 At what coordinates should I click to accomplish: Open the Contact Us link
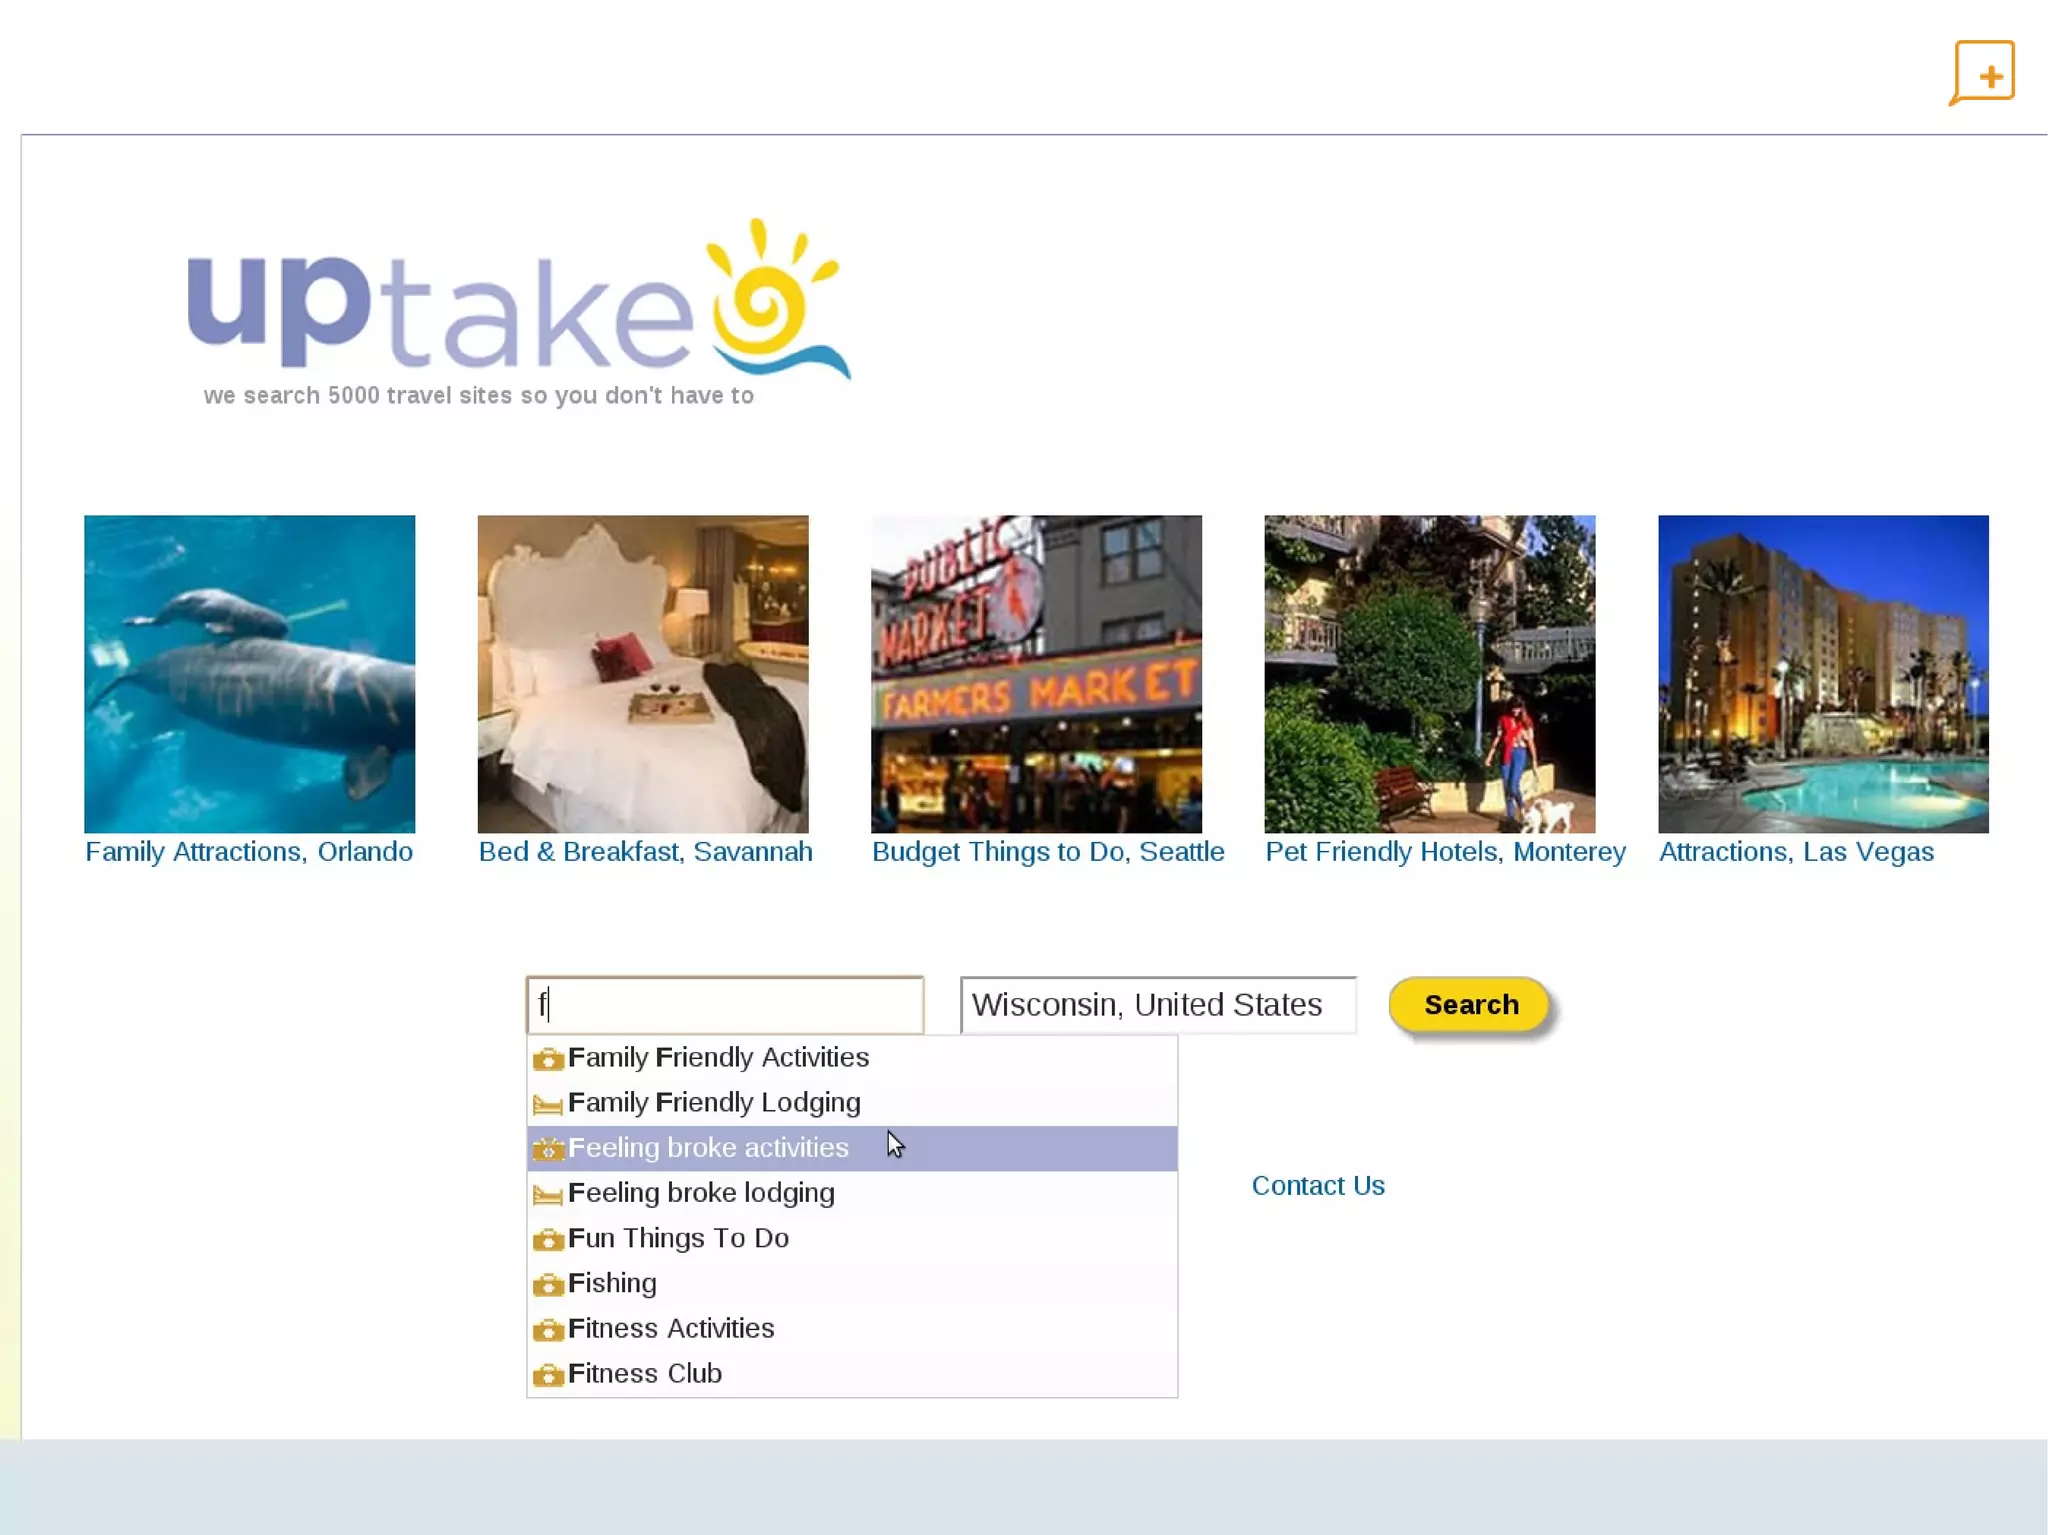click(x=1318, y=1186)
